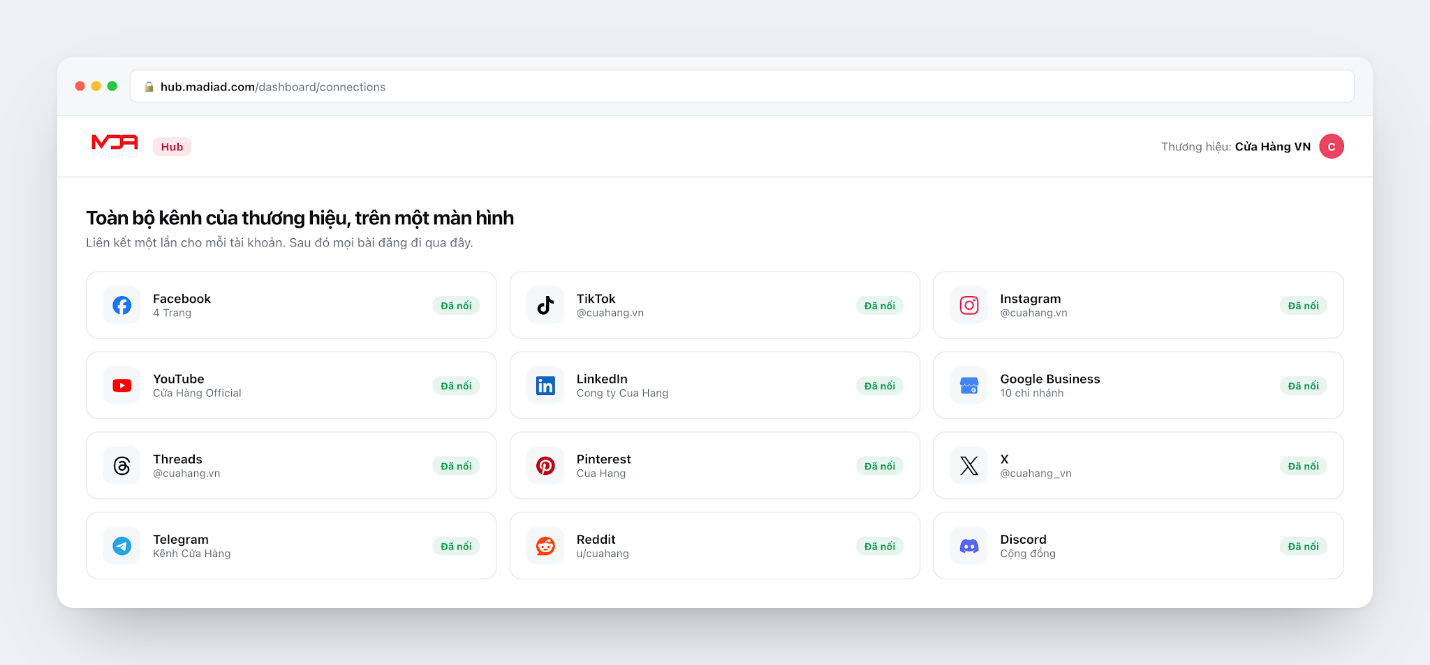
Task: Click the 'Threads' card title
Action: click(x=178, y=459)
